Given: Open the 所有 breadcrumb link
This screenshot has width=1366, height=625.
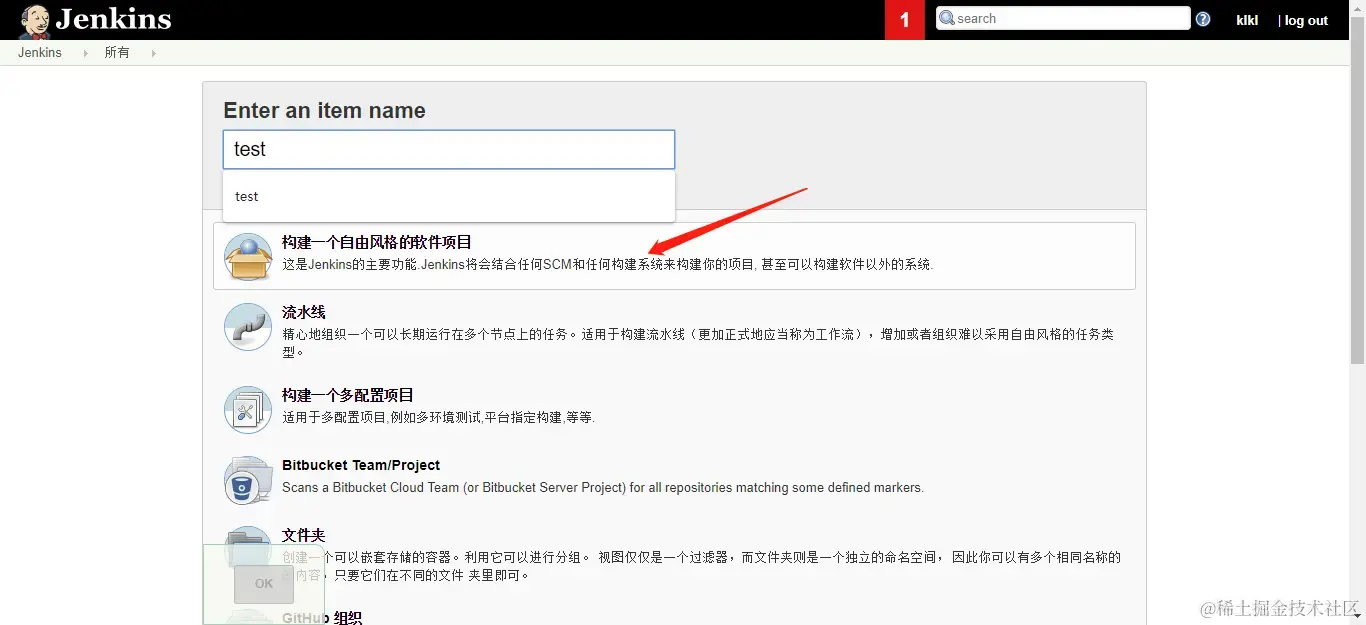Looking at the screenshot, I should click(117, 53).
